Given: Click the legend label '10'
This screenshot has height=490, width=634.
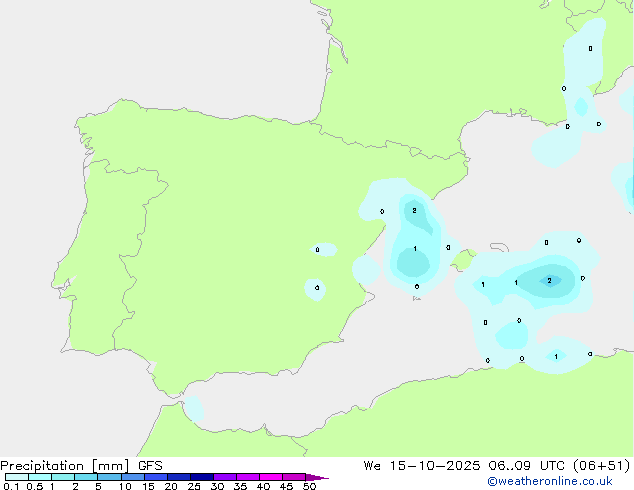Looking at the screenshot, I should [x=125, y=486].
